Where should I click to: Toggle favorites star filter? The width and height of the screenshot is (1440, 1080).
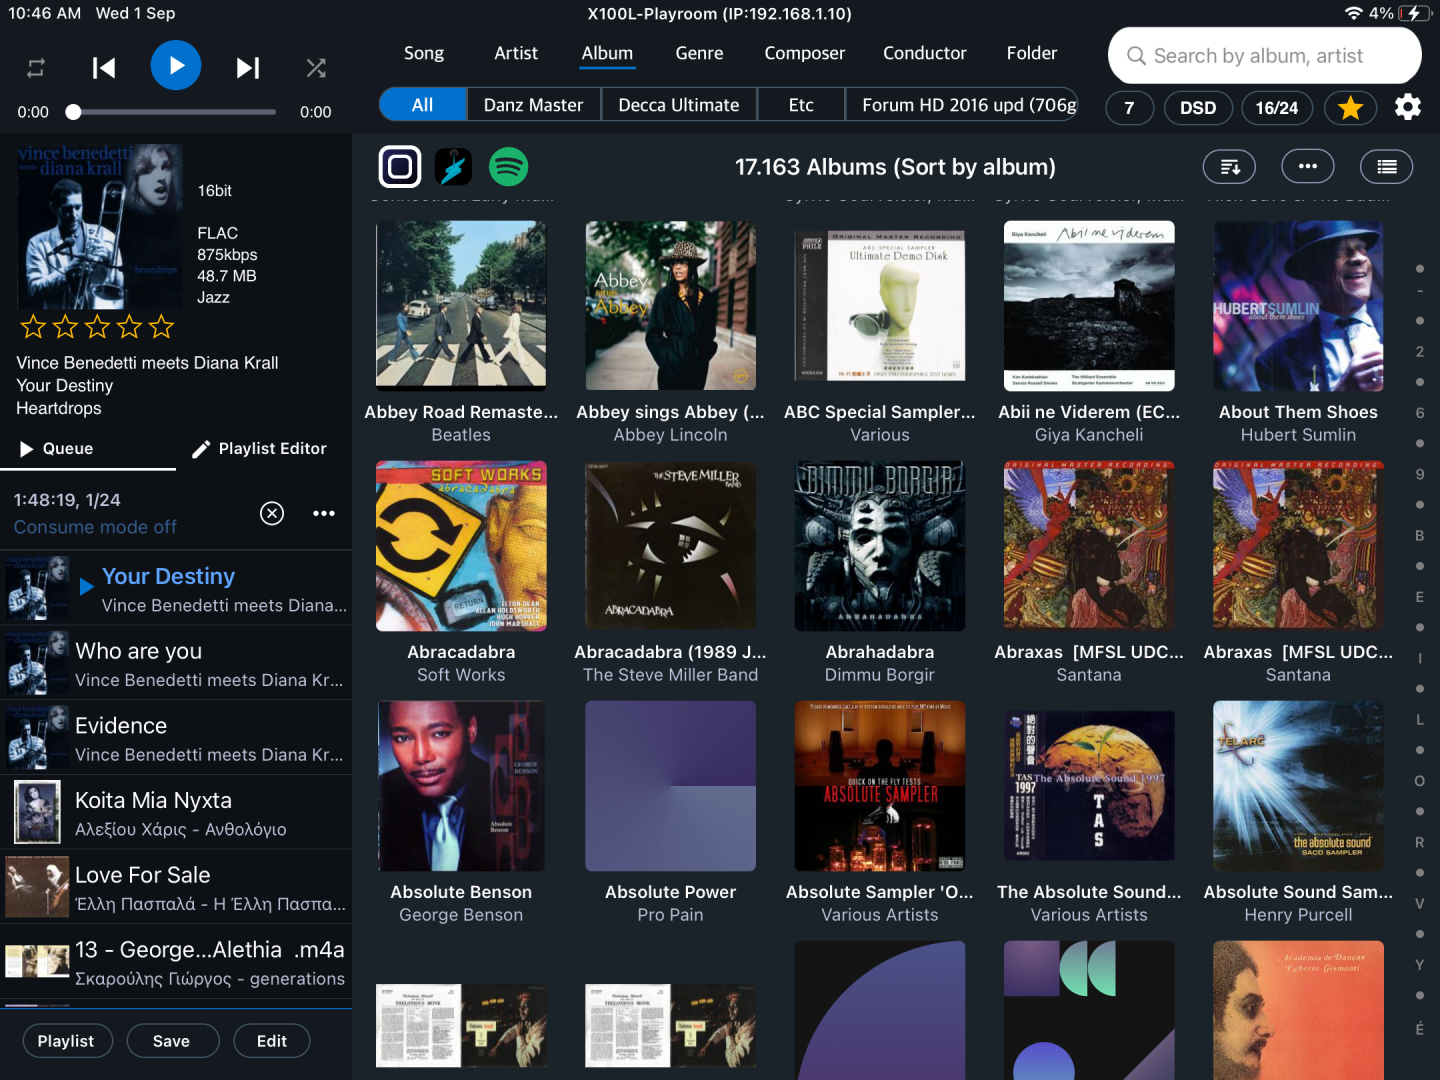(x=1350, y=107)
